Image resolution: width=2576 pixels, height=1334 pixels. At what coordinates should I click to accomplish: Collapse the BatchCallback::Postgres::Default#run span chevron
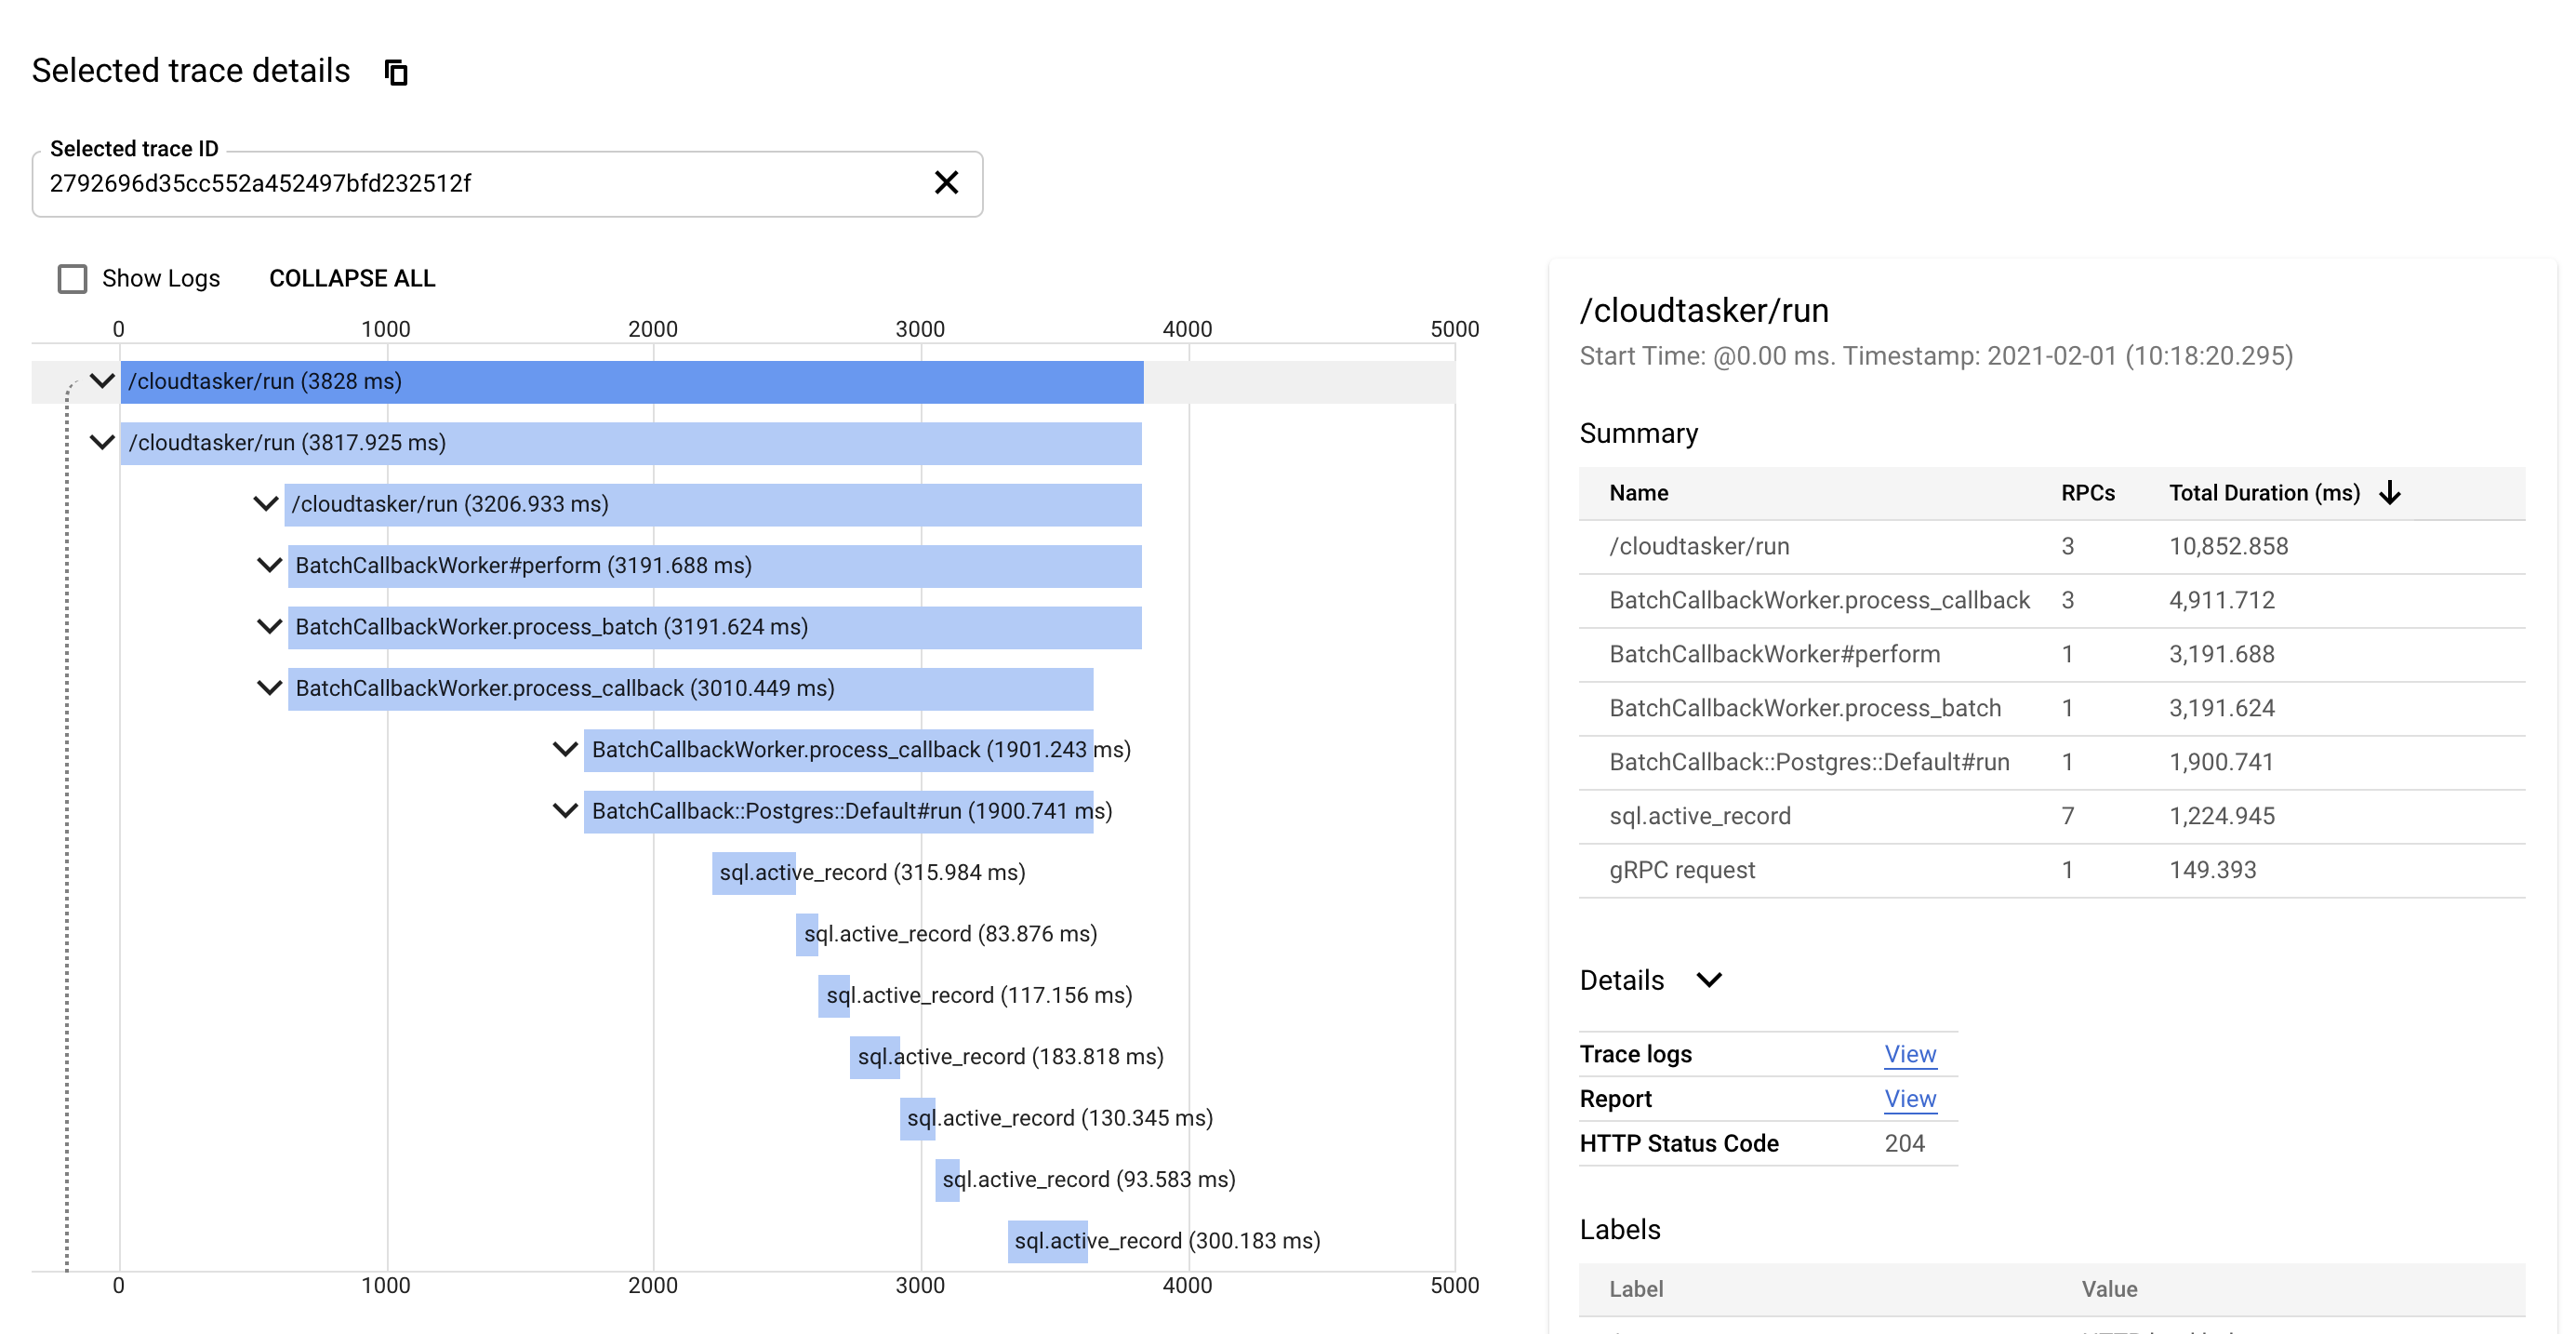point(565,811)
